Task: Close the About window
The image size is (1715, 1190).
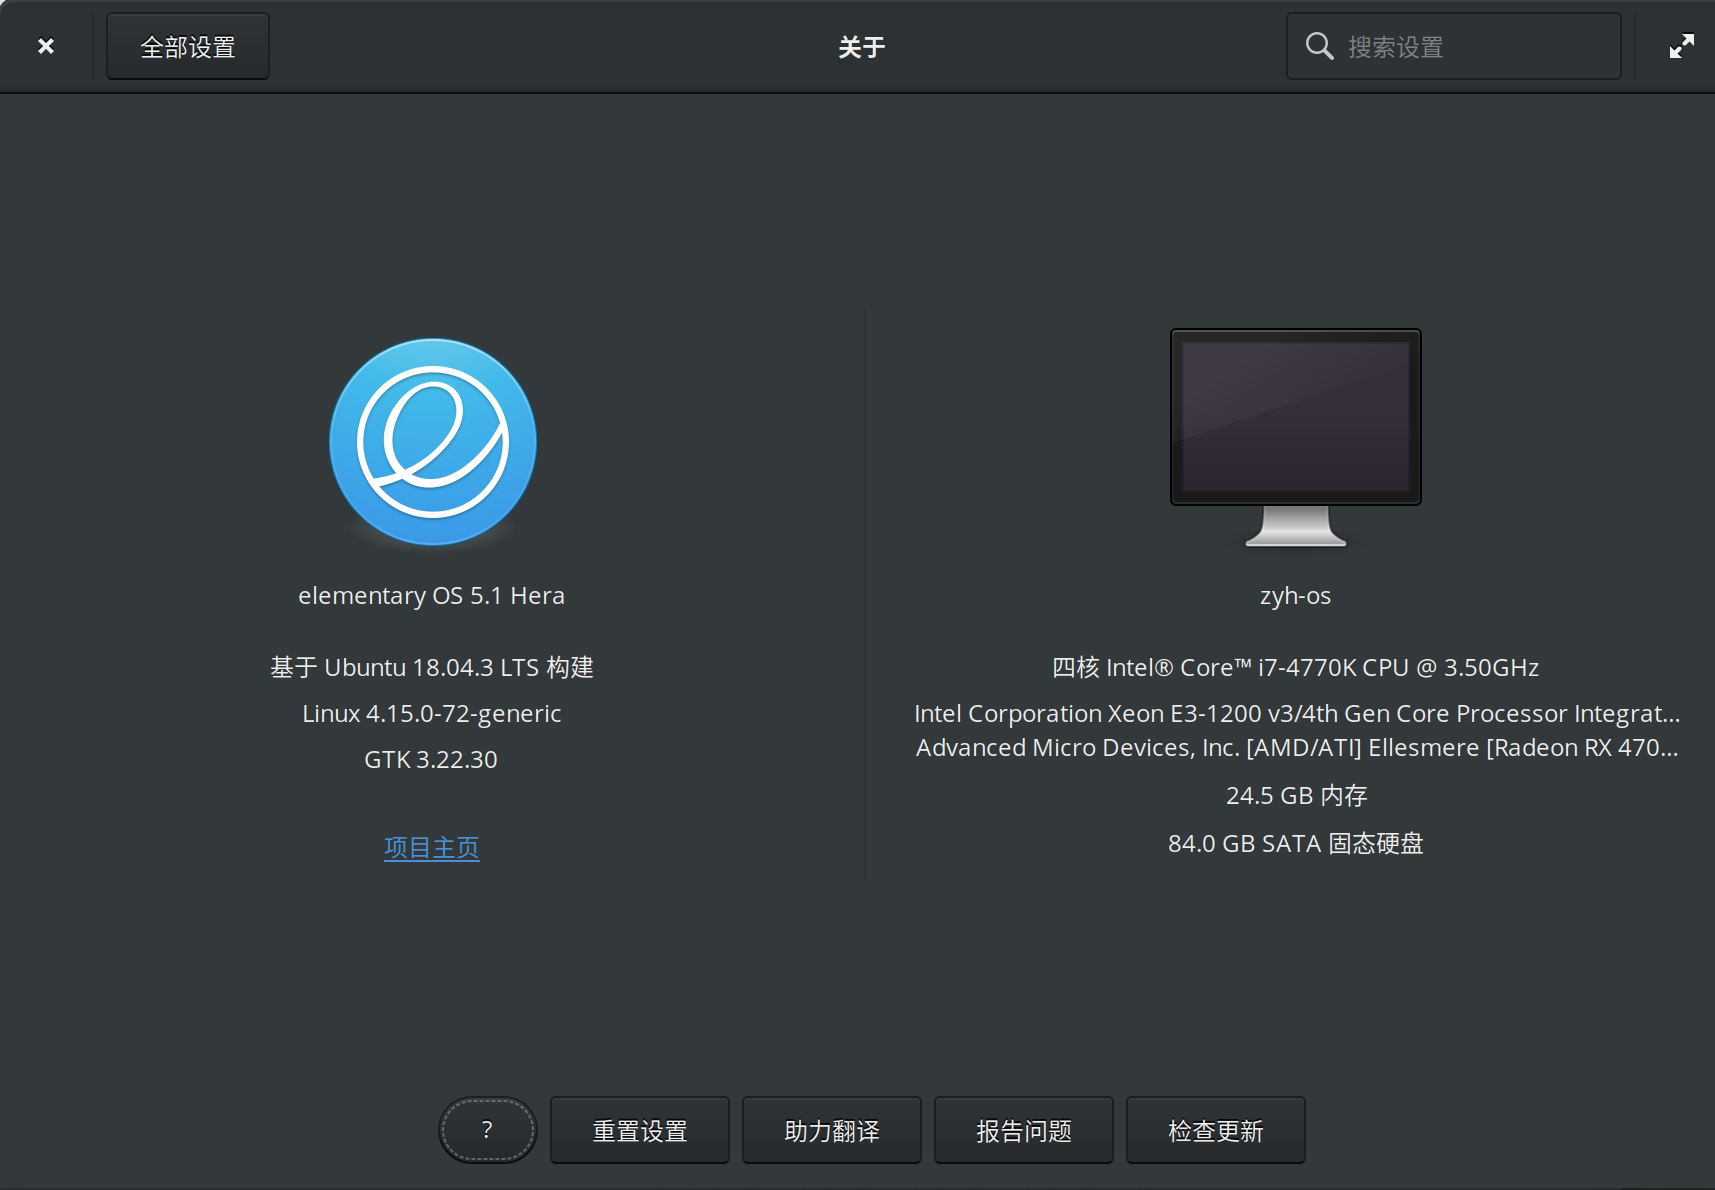Action: [46, 46]
